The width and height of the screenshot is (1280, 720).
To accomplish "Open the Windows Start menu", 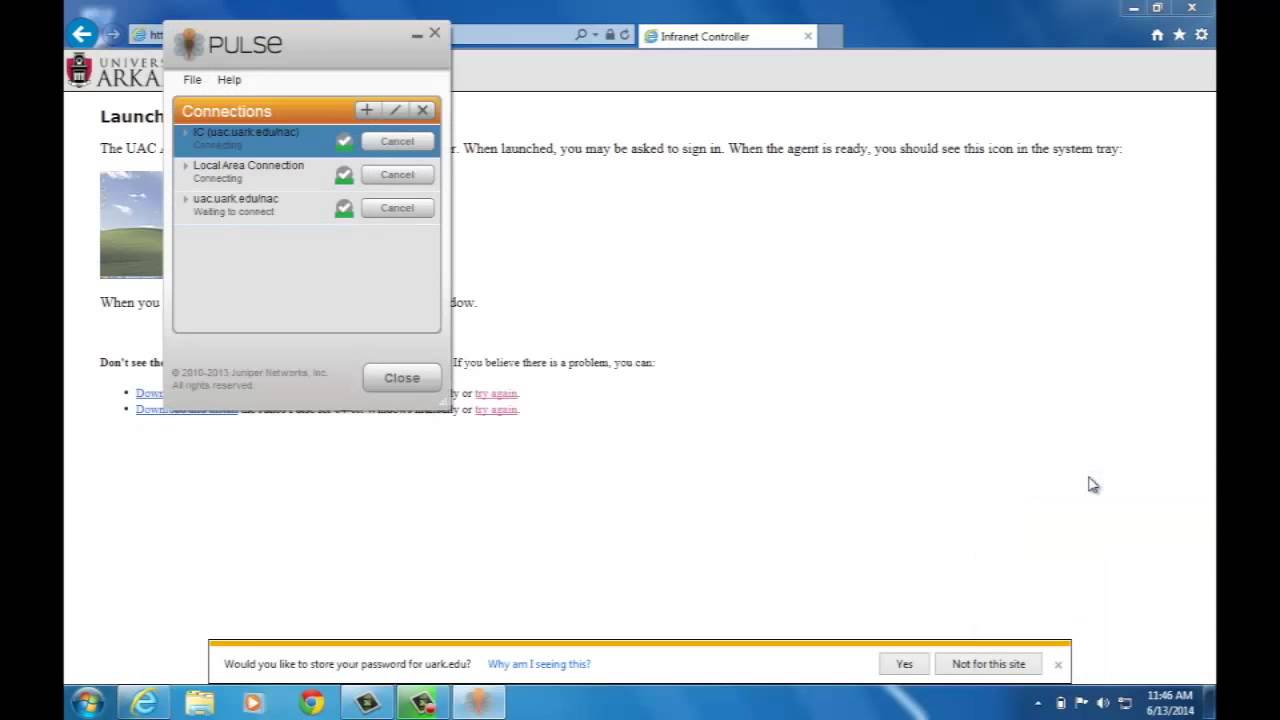I will (87, 702).
